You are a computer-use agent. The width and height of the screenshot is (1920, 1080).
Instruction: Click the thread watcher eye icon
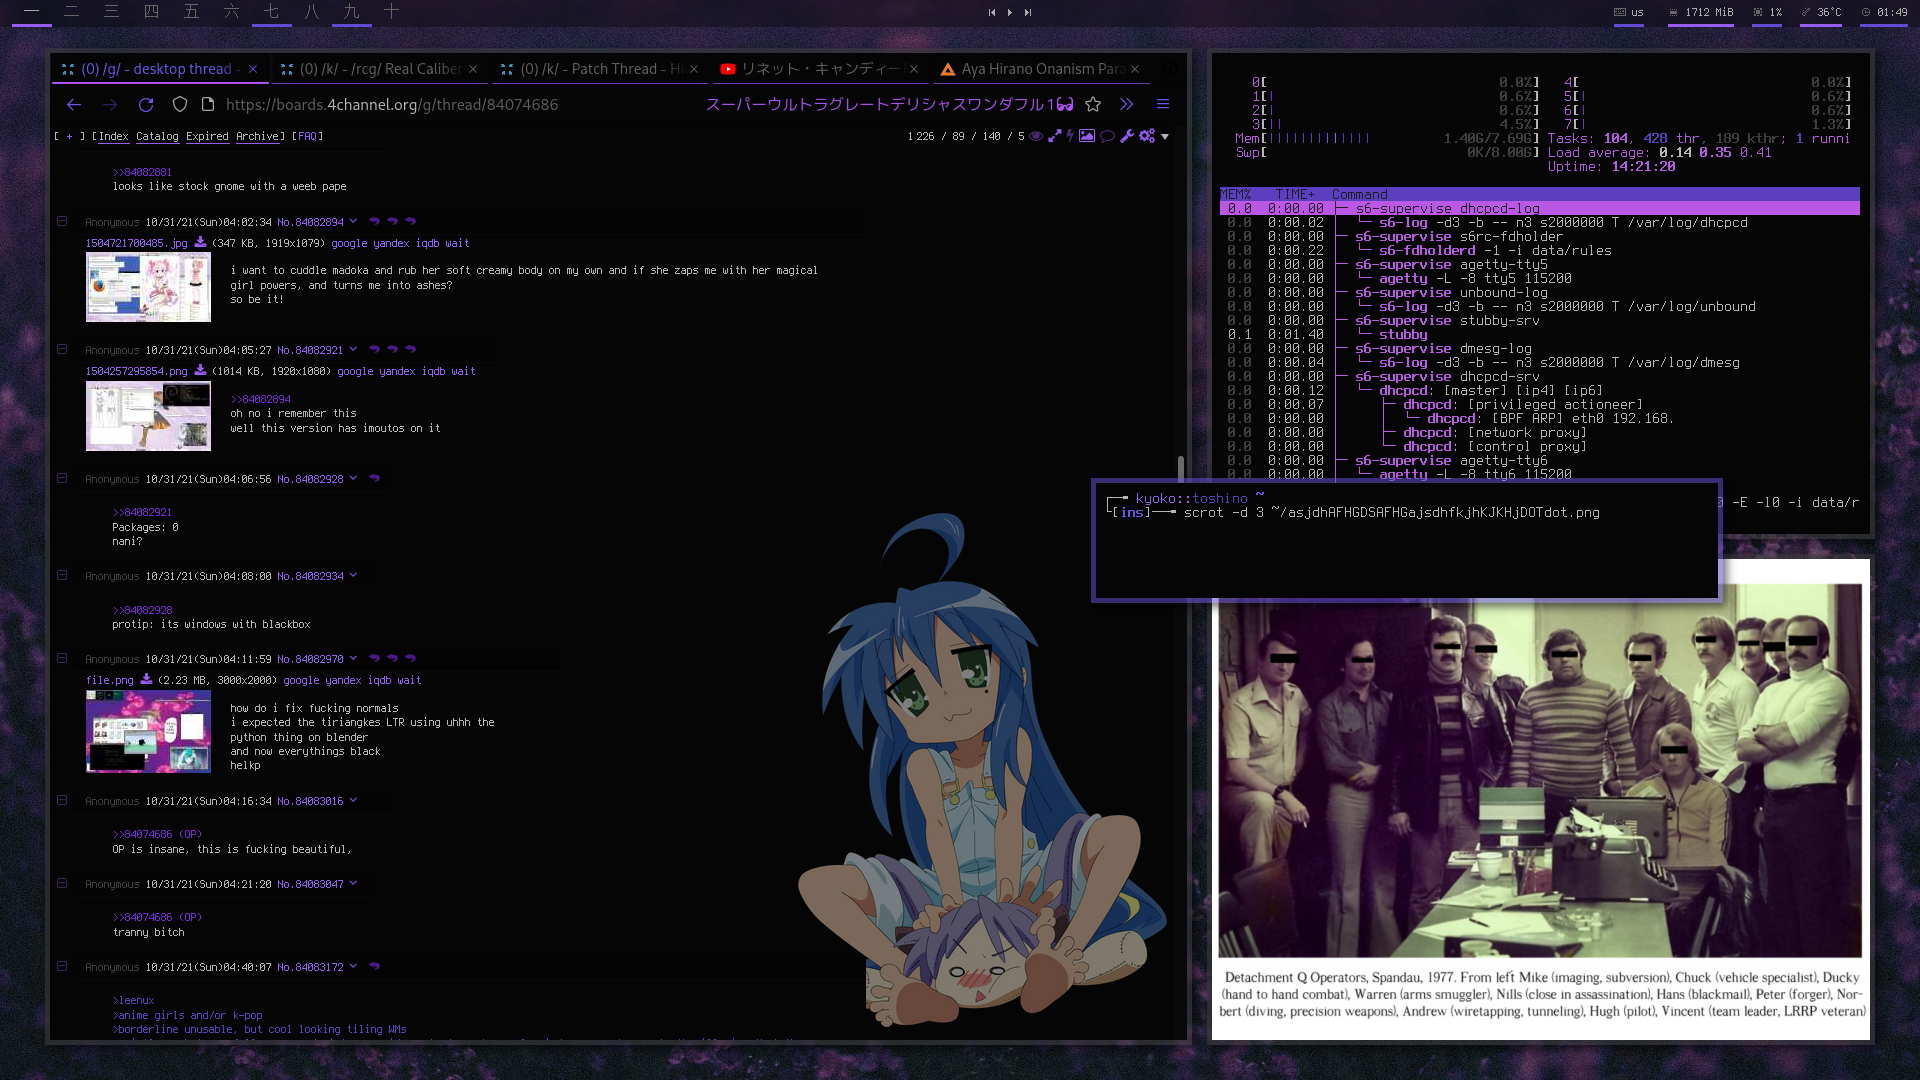coord(1036,136)
